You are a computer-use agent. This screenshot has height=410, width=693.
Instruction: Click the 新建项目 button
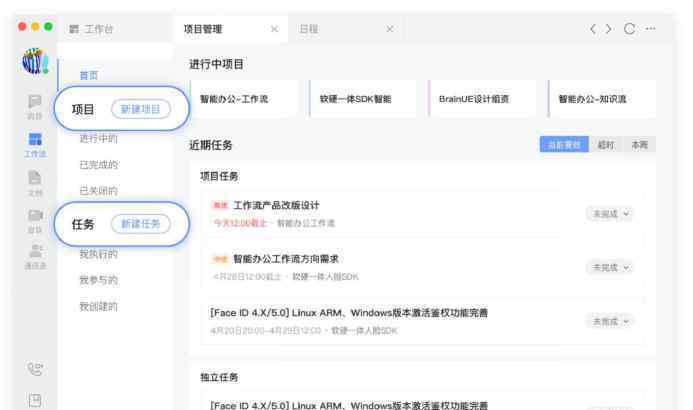click(x=141, y=109)
